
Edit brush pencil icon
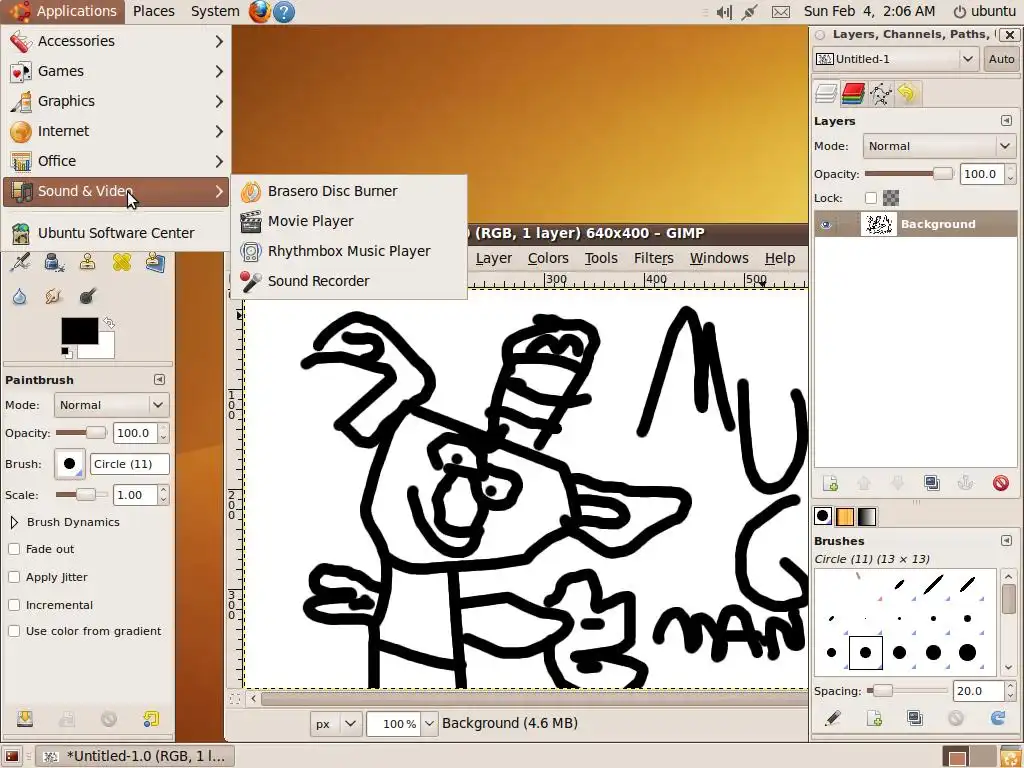832,718
